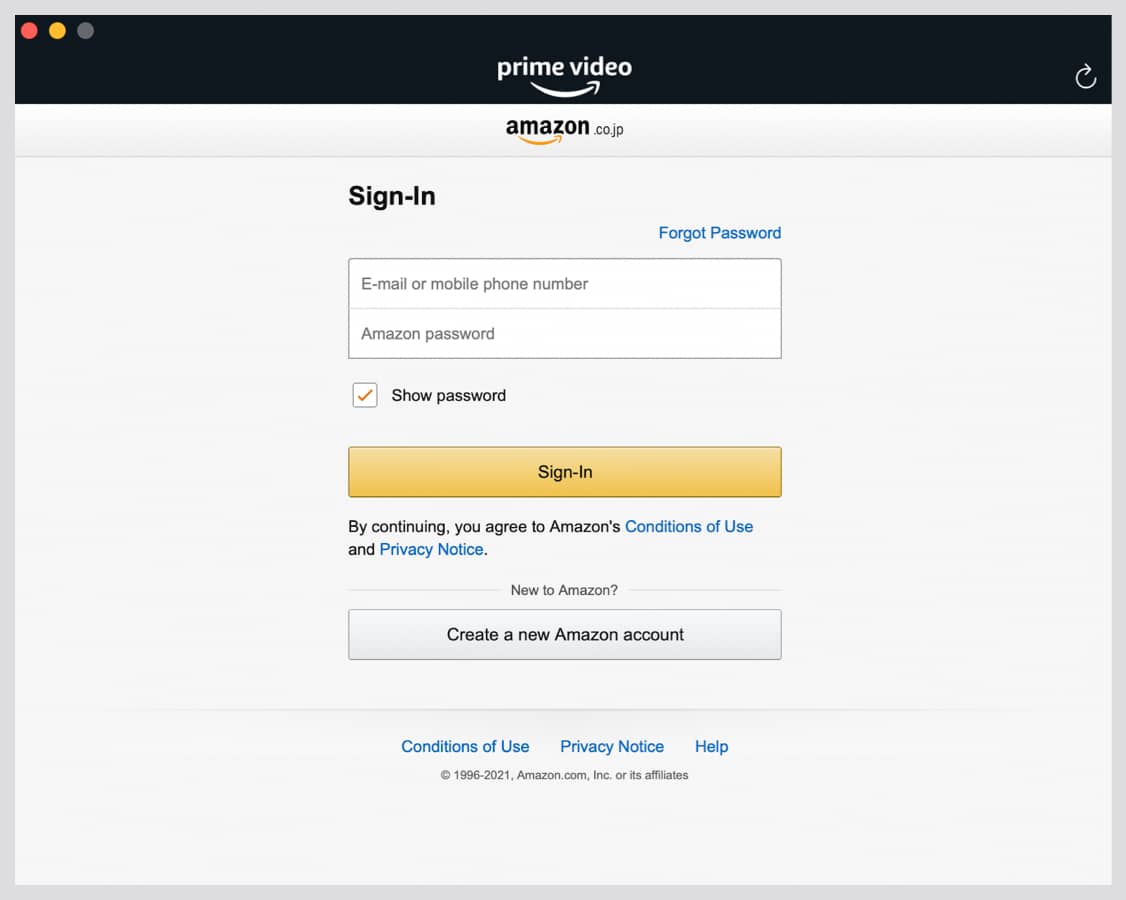Open the Help link in the footer
Image resolution: width=1126 pixels, height=900 pixels.
pos(711,746)
